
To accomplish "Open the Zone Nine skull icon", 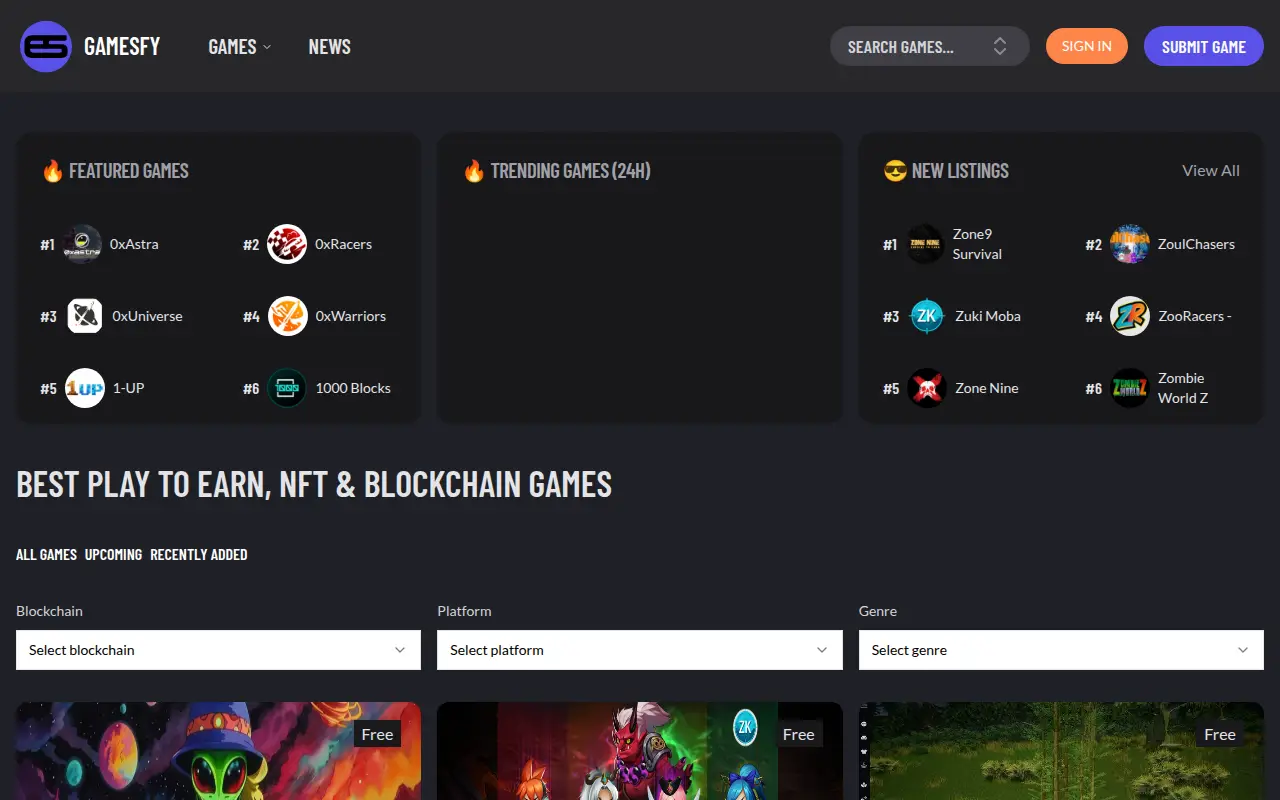I will [x=927, y=388].
